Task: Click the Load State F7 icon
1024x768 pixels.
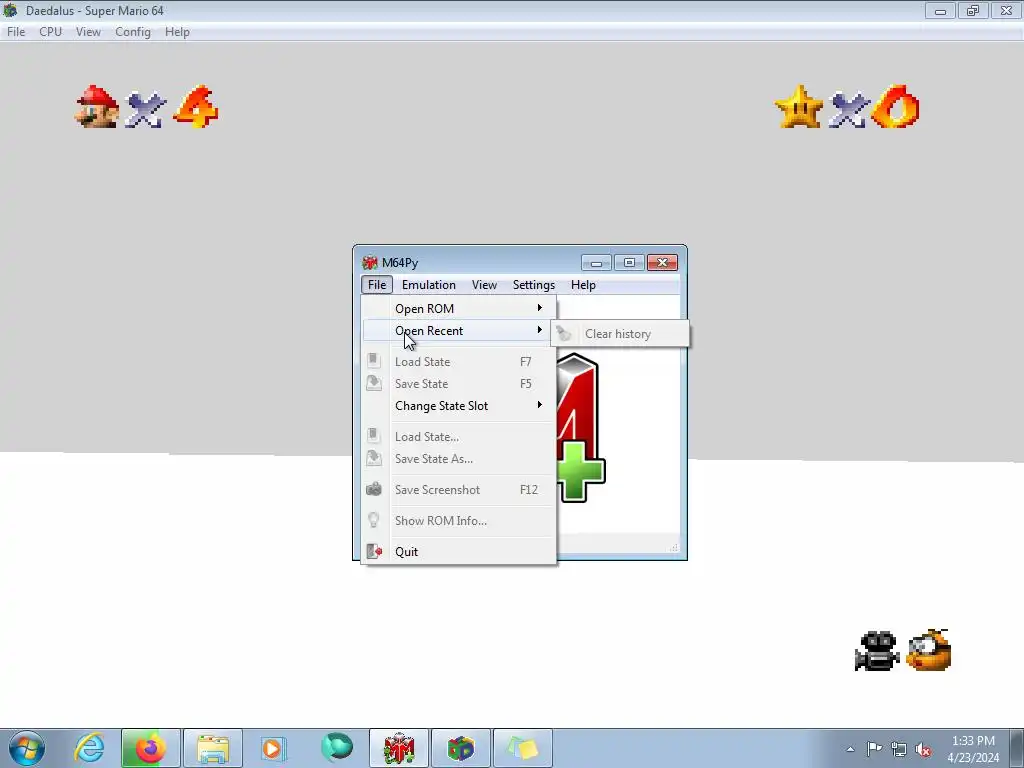Action: 374,360
